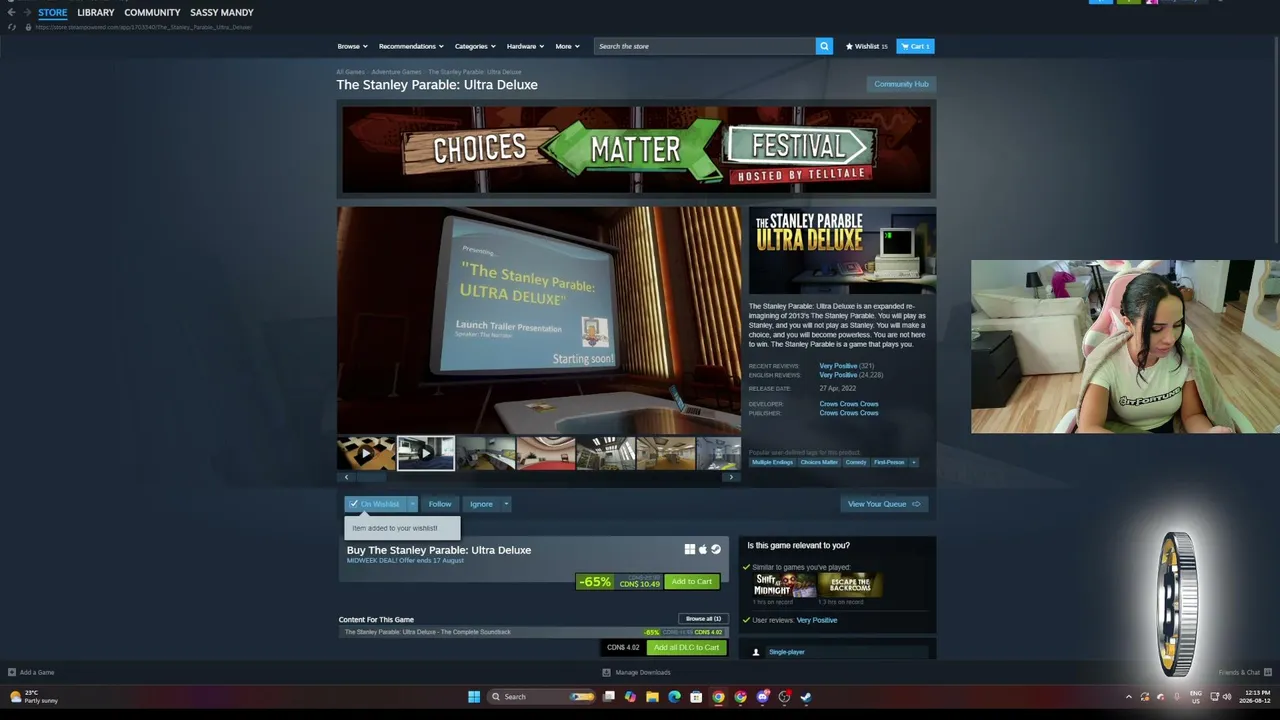
Task: Click the store search input field
Action: pyautogui.click(x=704, y=46)
